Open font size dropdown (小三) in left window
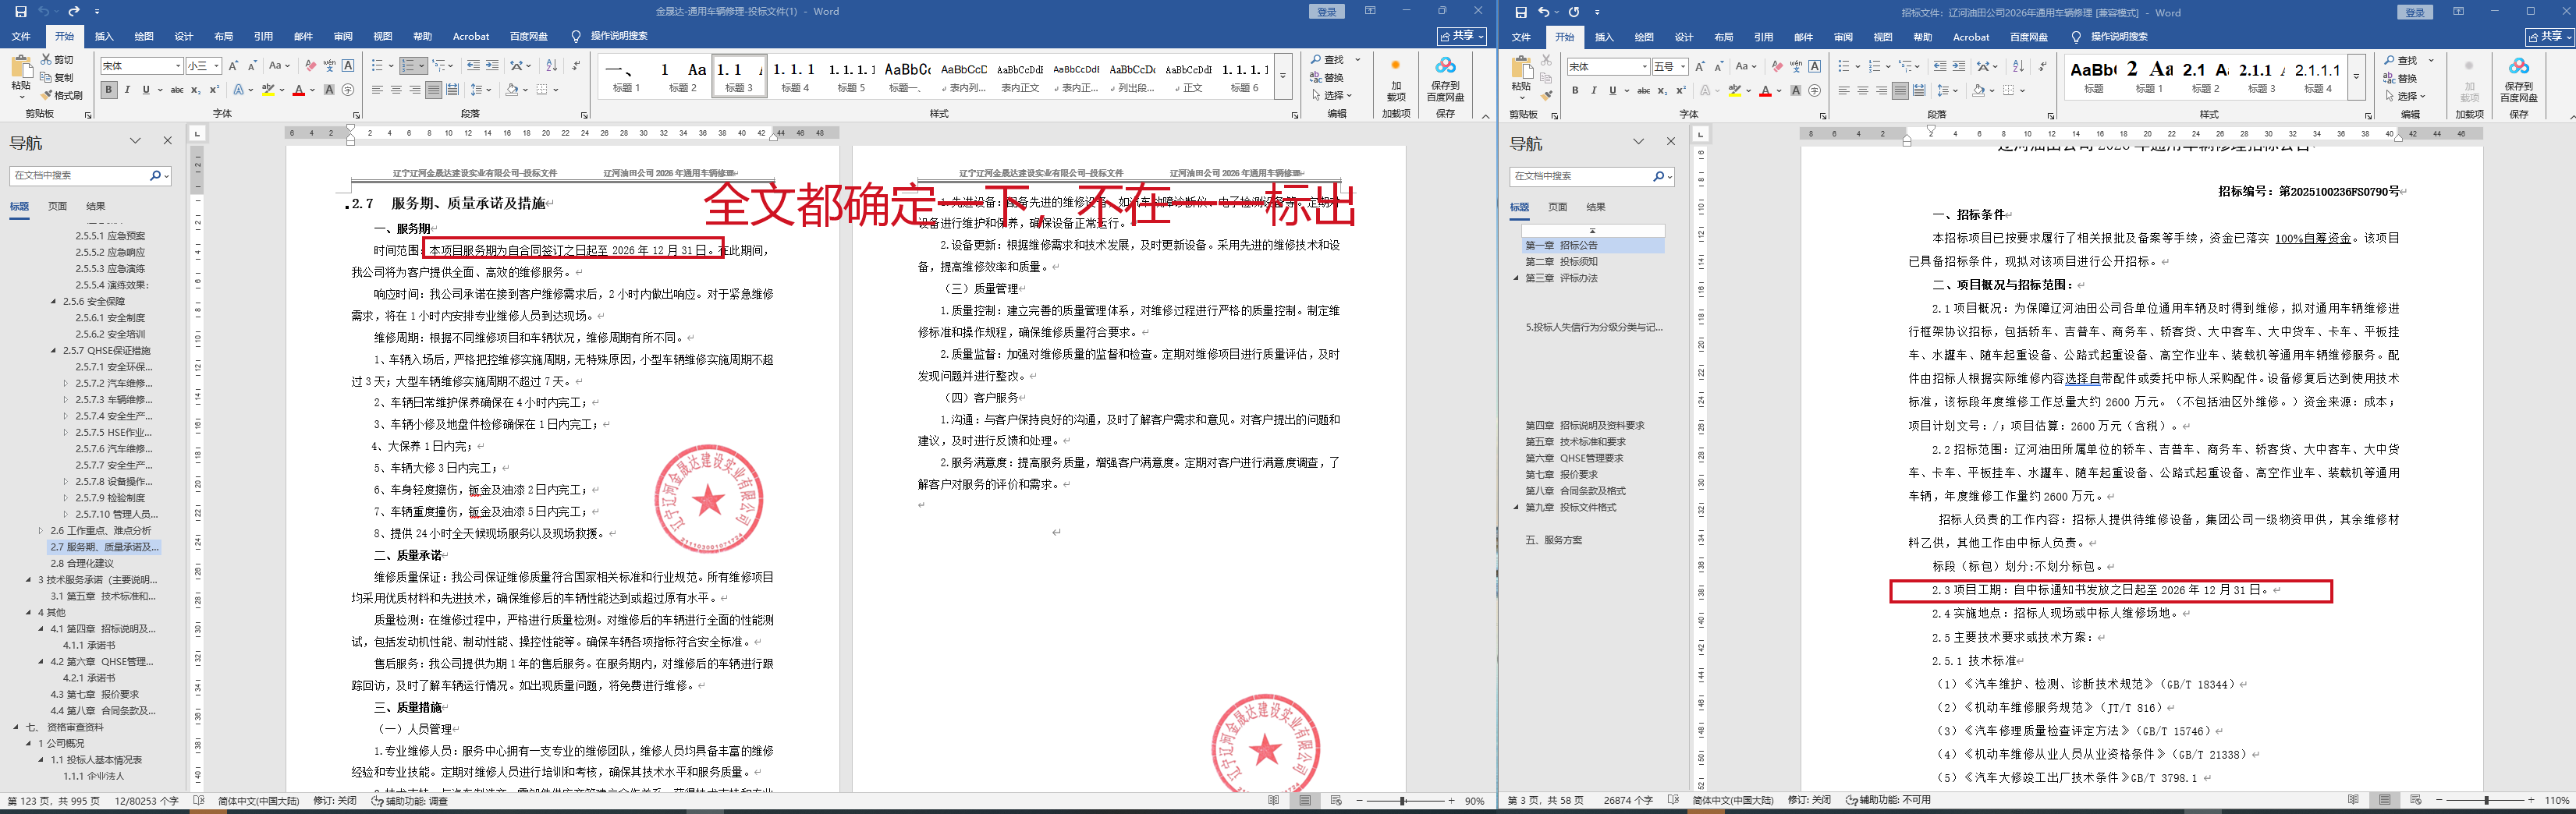2576x814 pixels. (x=216, y=66)
